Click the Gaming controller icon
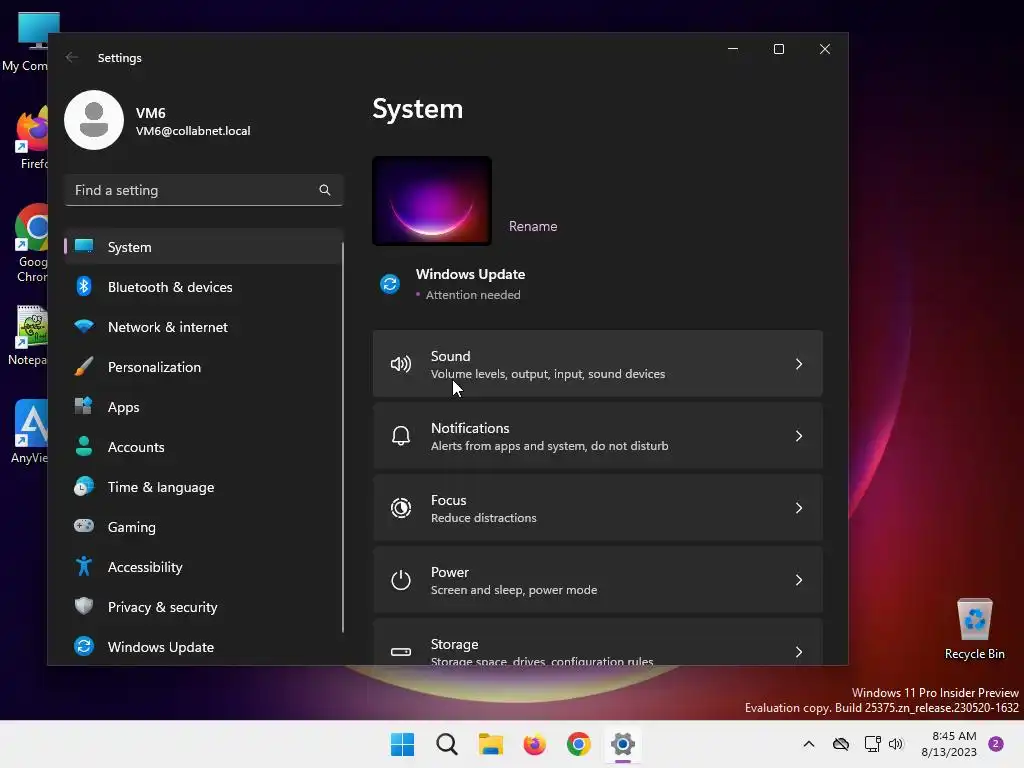This screenshot has width=1024, height=768. (84, 526)
